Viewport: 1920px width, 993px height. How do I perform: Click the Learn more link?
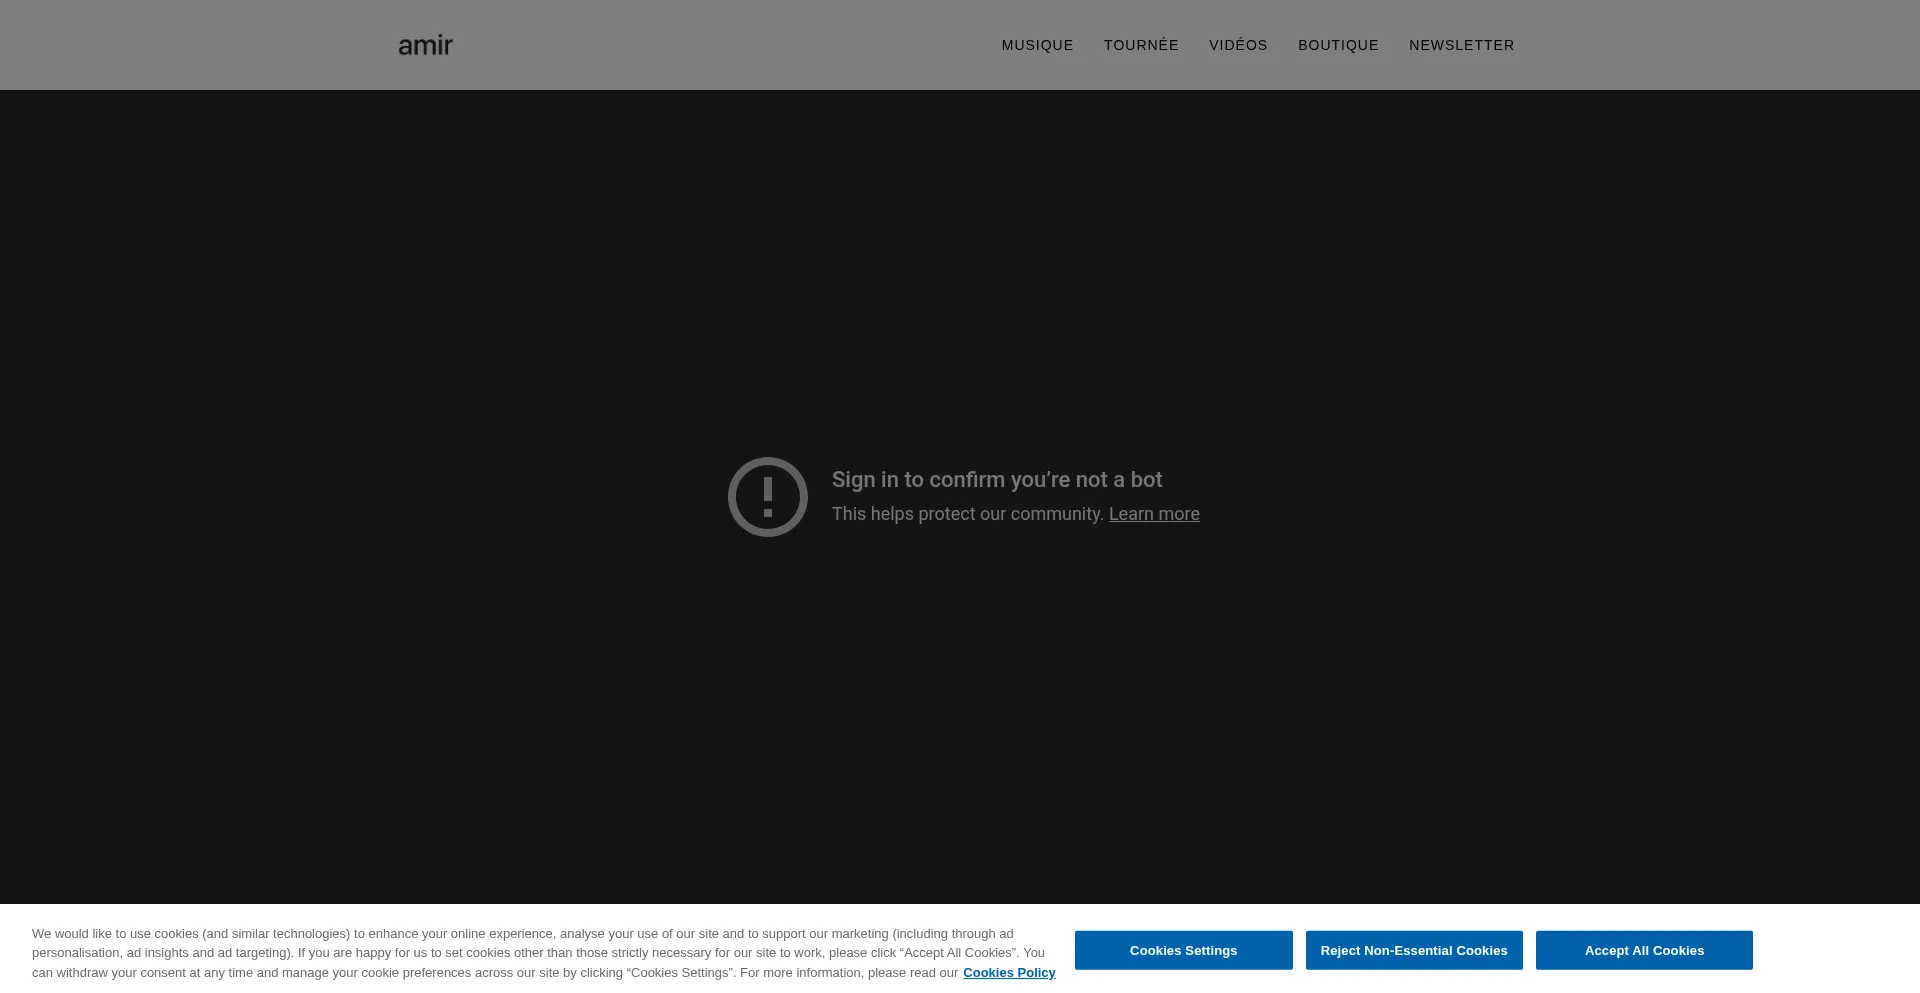[1153, 513]
